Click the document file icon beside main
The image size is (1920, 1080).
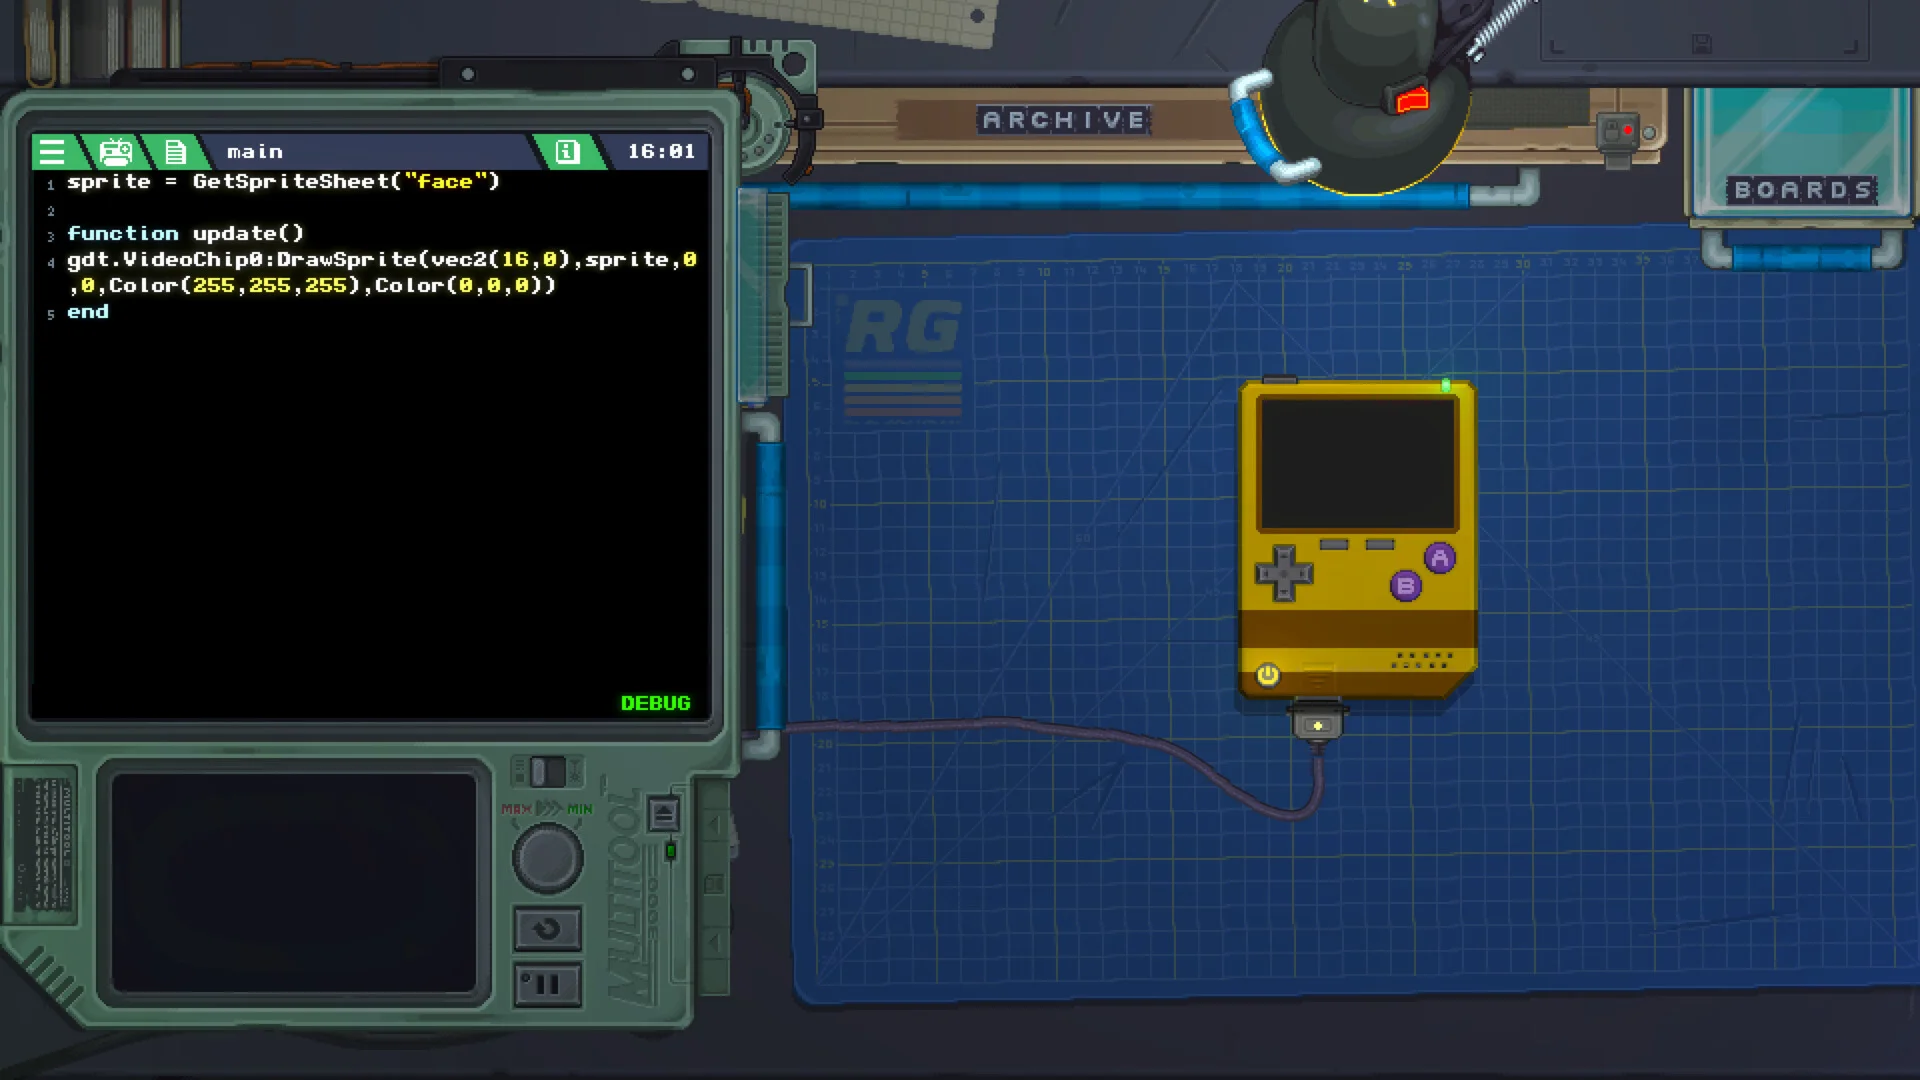(176, 152)
